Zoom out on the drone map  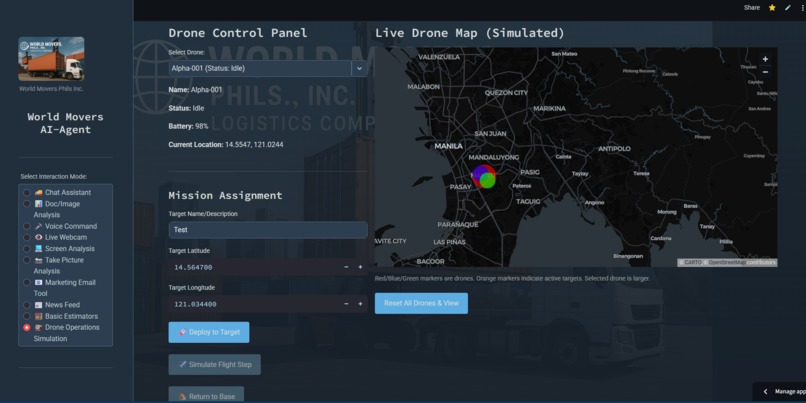click(x=765, y=72)
